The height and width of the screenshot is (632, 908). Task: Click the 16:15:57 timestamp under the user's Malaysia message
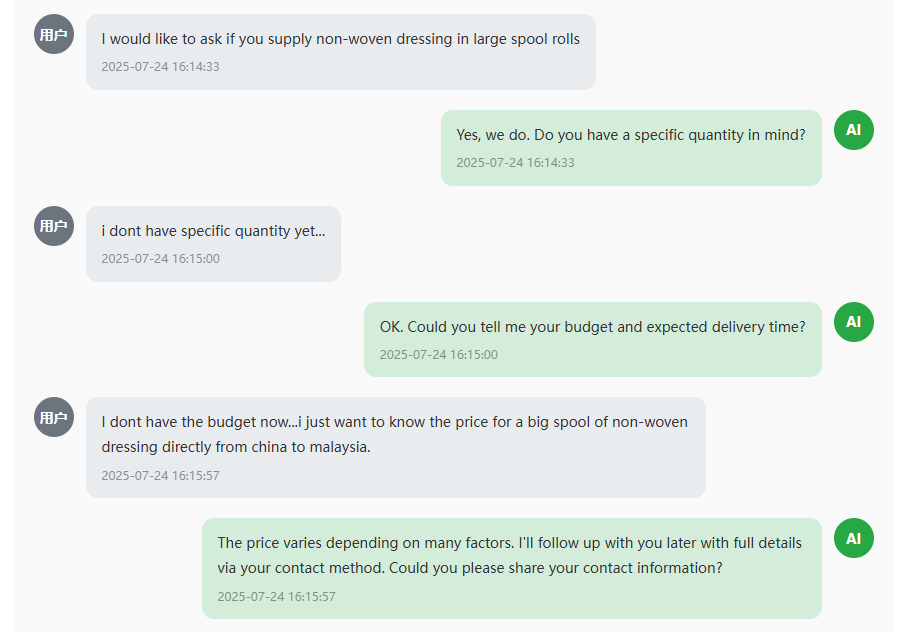point(160,476)
